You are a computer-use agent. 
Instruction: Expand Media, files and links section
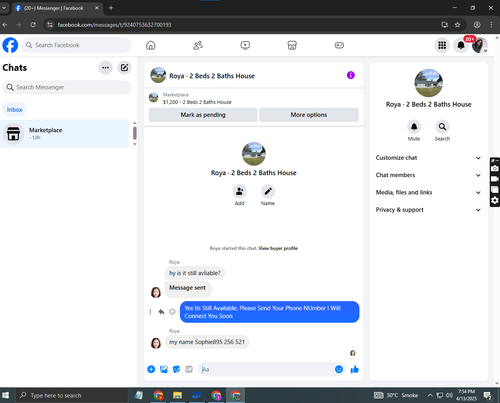(x=428, y=192)
